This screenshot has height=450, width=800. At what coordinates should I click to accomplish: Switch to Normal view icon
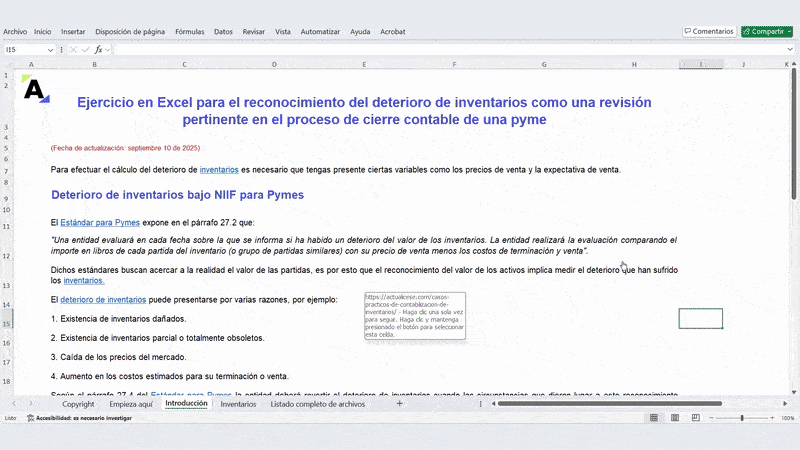point(654,418)
